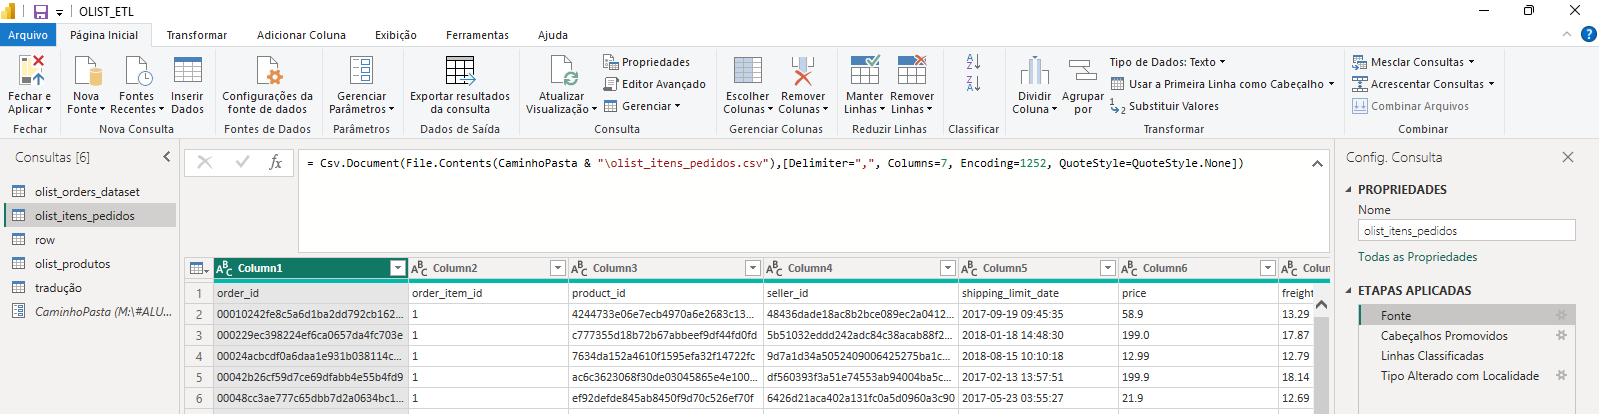
Task: Click the fx formula icon
Action: tap(276, 162)
